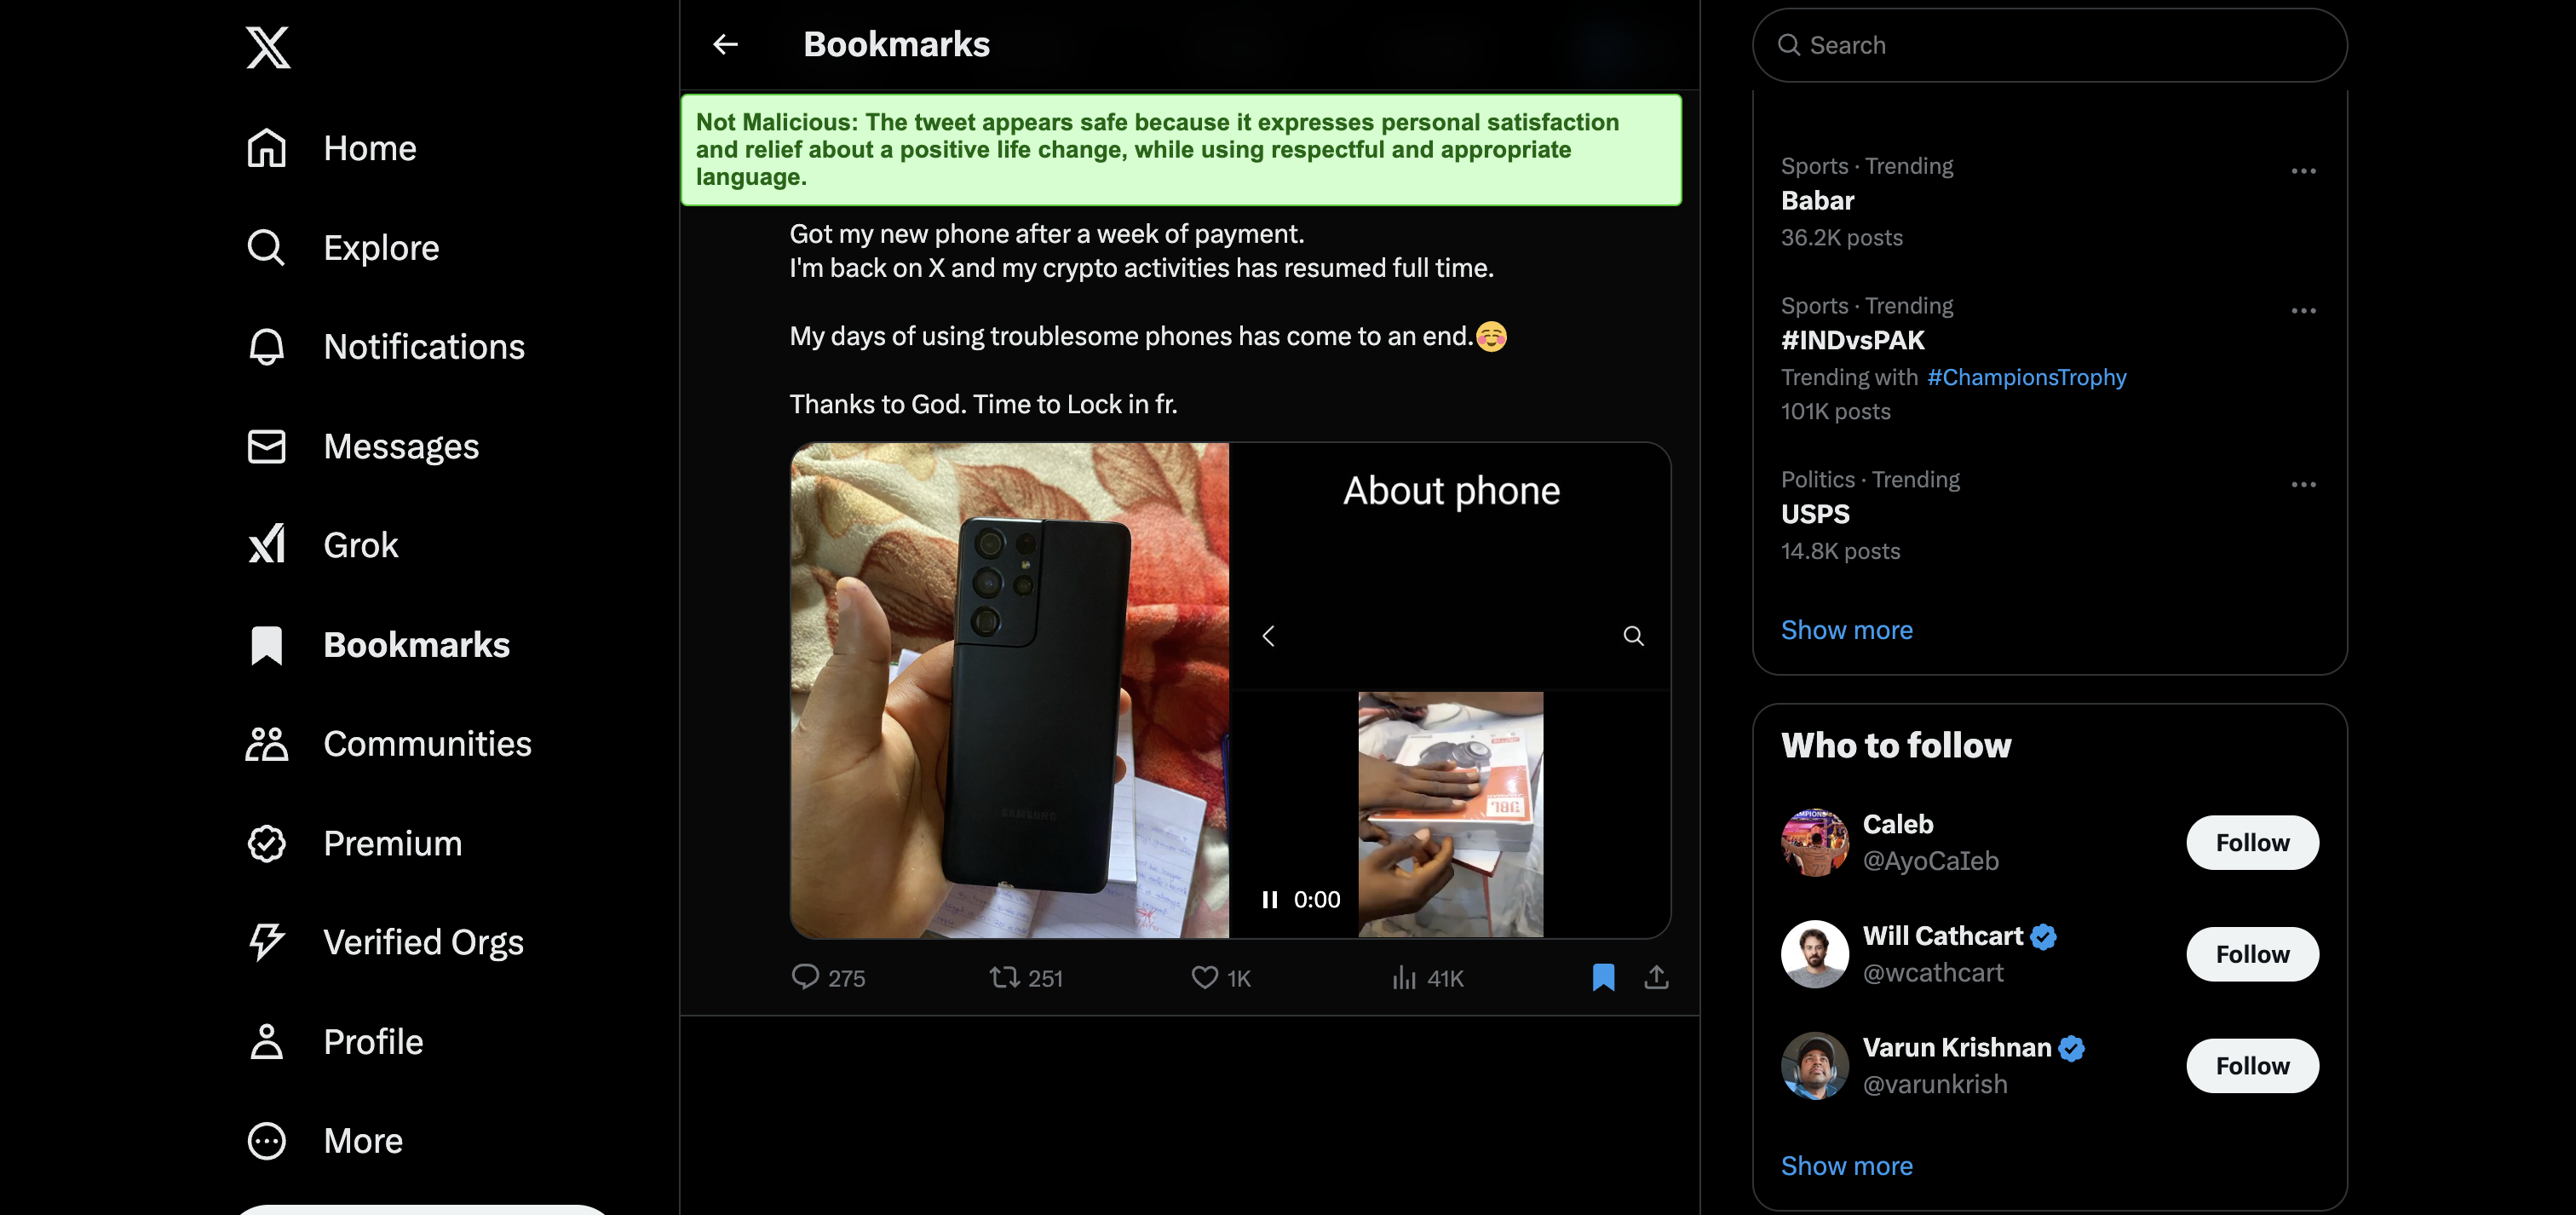This screenshot has width=2576, height=1215.
Task: Like the tweet with the heart icon
Action: [x=1204, y=977]
